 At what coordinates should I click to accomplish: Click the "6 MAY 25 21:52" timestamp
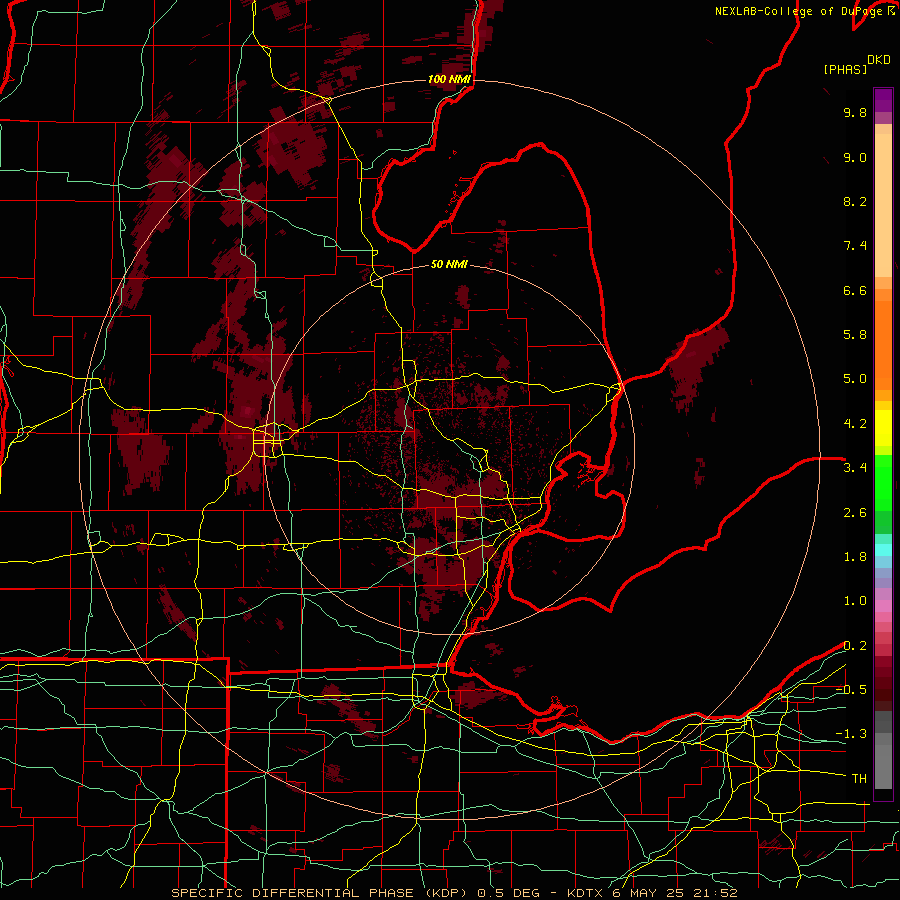[676, 893]
